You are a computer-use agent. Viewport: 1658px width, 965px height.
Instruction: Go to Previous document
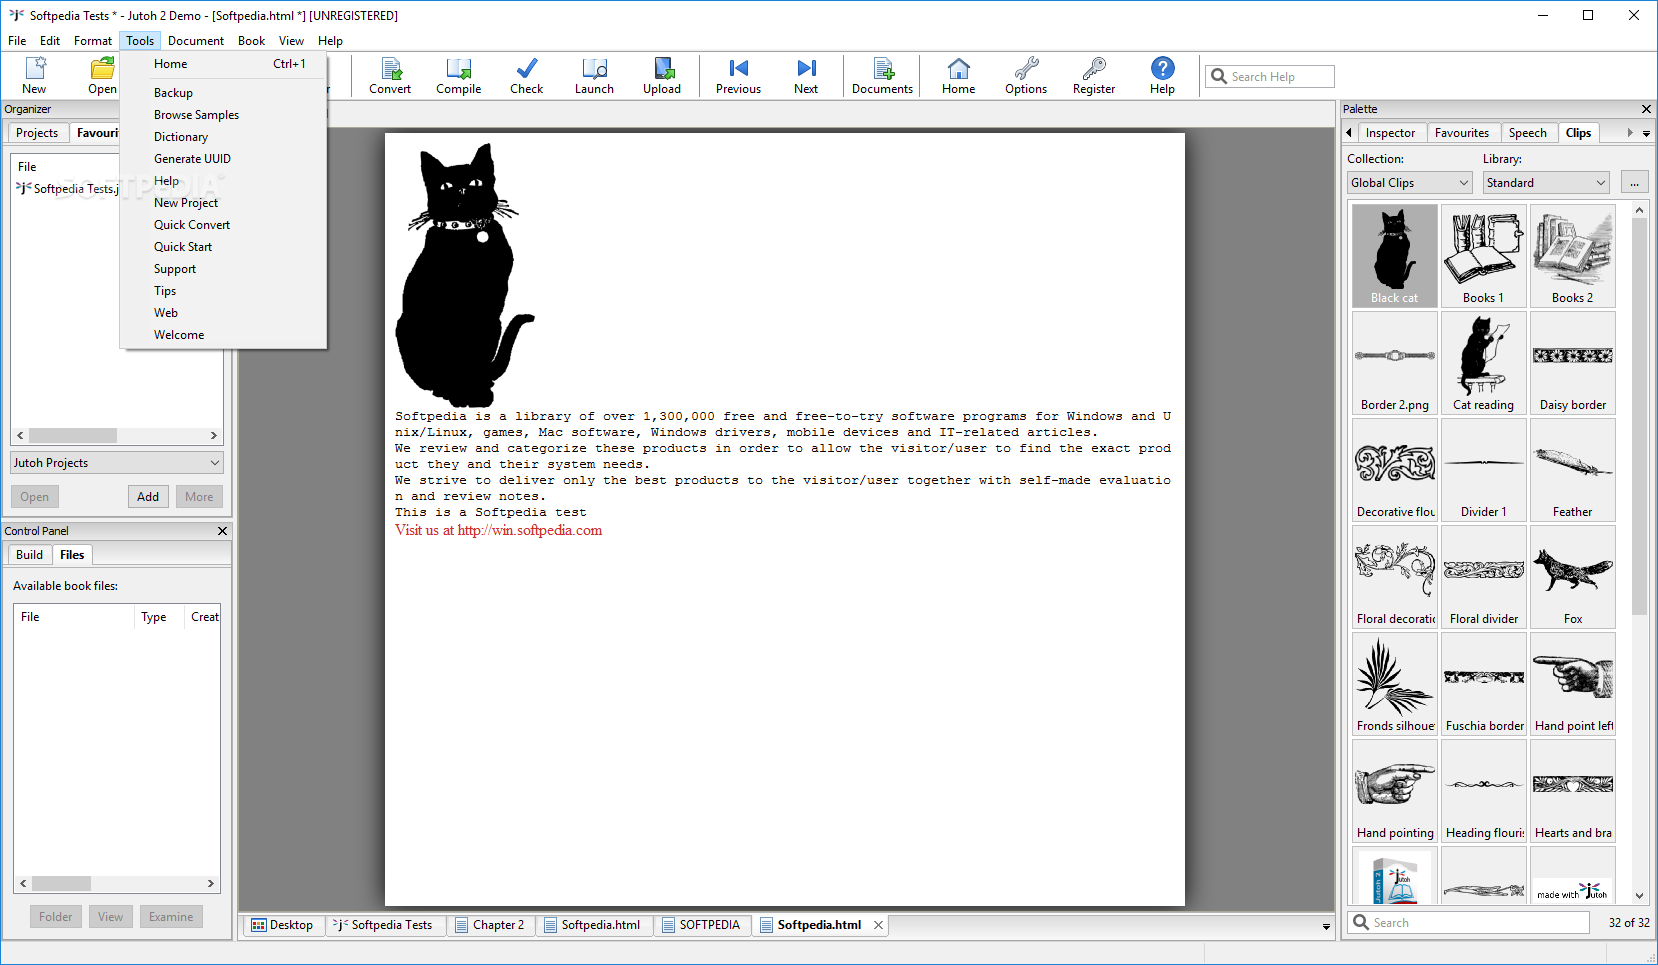pyautogui.click(x=739, y=76)
